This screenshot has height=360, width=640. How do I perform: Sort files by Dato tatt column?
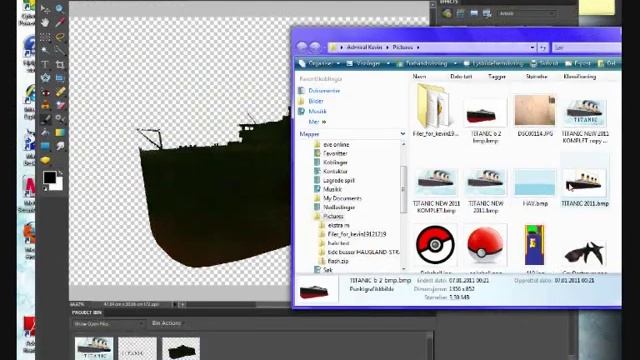461,76
